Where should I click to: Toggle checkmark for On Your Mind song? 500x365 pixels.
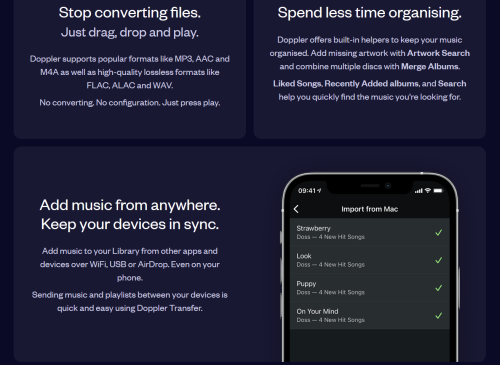439,315
